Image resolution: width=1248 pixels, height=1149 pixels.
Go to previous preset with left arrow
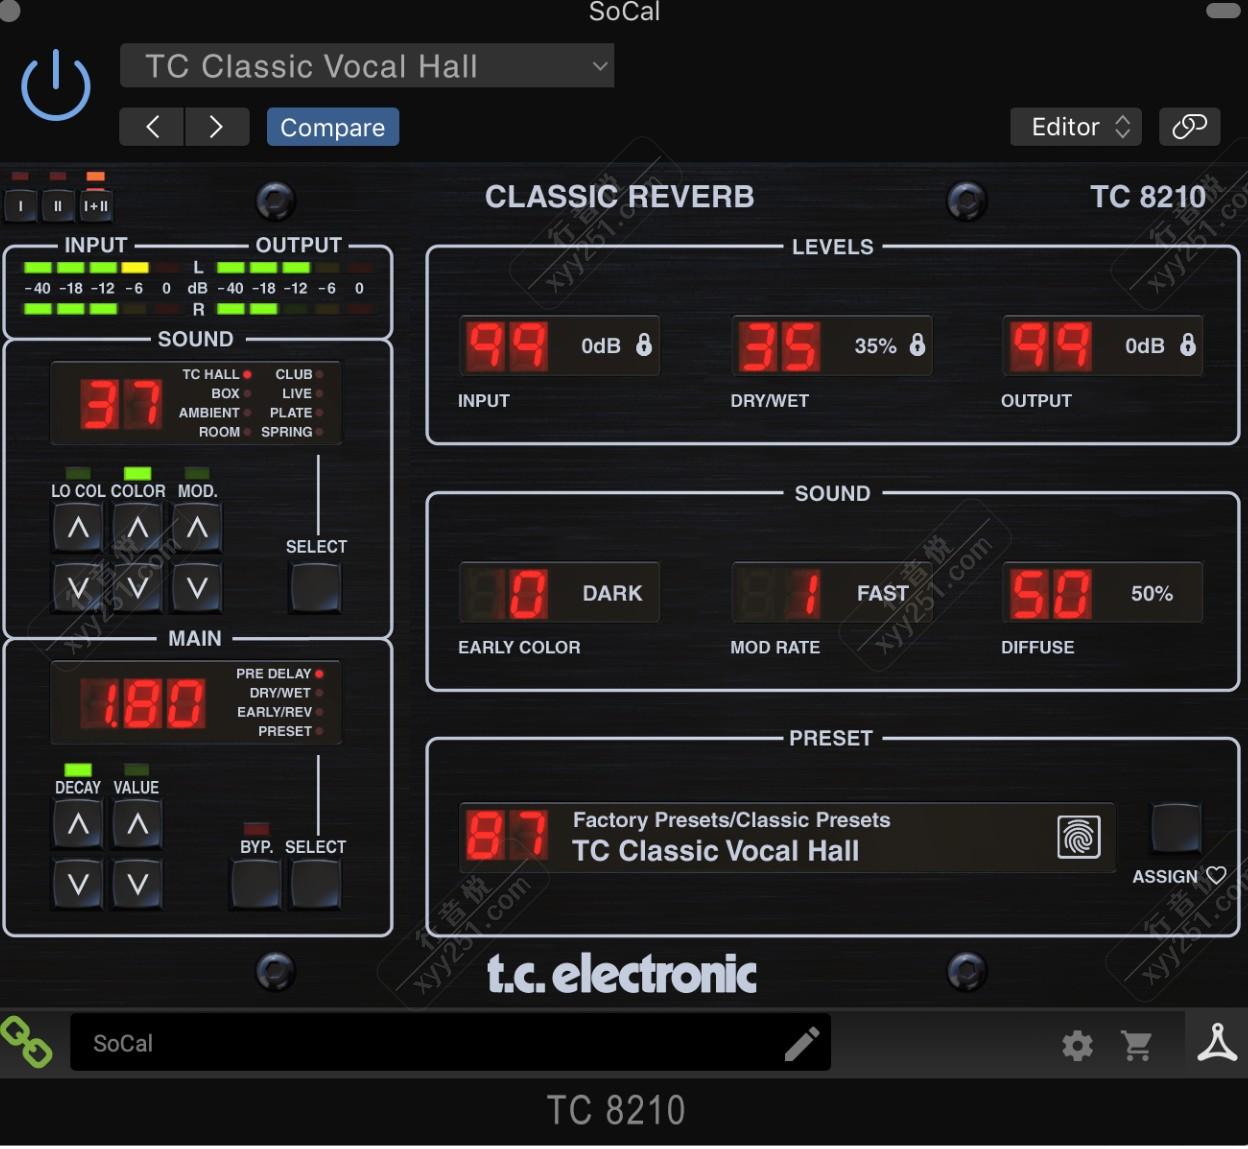click(152, 127)
